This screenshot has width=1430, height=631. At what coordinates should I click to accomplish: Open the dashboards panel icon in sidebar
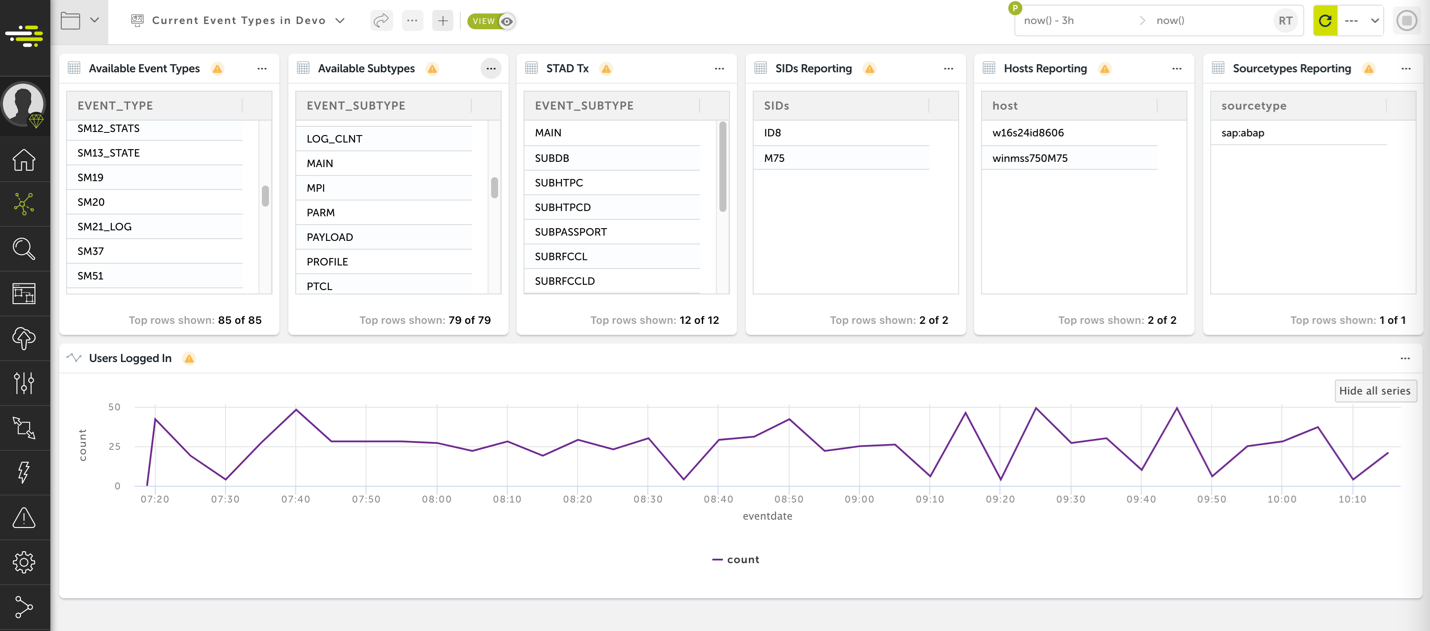[24, 294]
